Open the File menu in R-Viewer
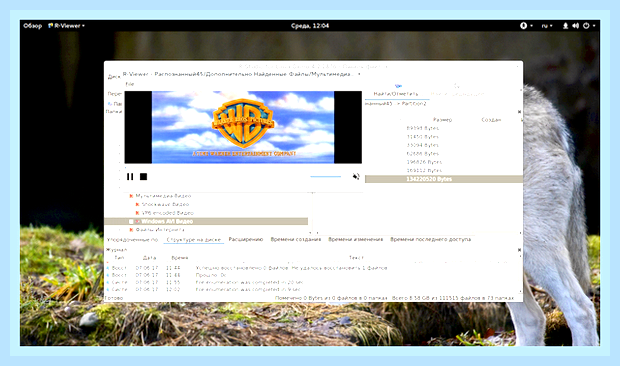This screenshot has width=620, height=366. pyautogui.click(x=130, y=84)
